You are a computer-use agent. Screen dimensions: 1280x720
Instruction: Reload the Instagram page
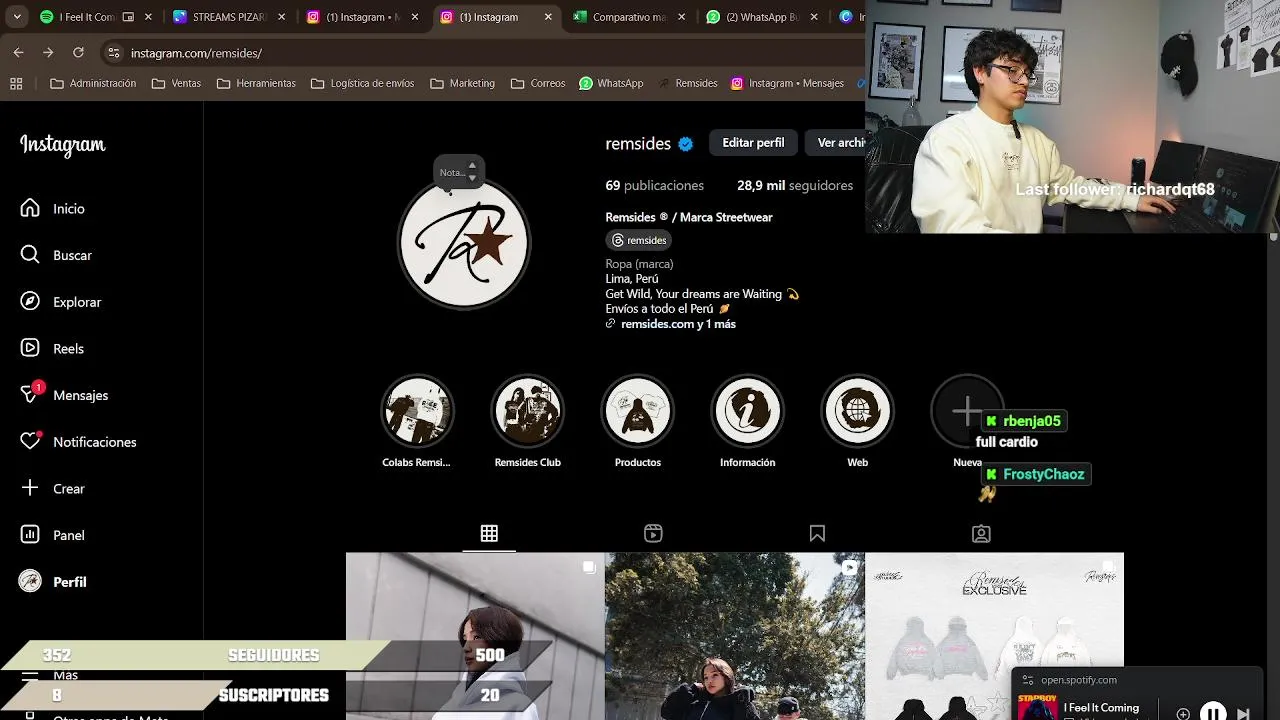tap(78, 53)
